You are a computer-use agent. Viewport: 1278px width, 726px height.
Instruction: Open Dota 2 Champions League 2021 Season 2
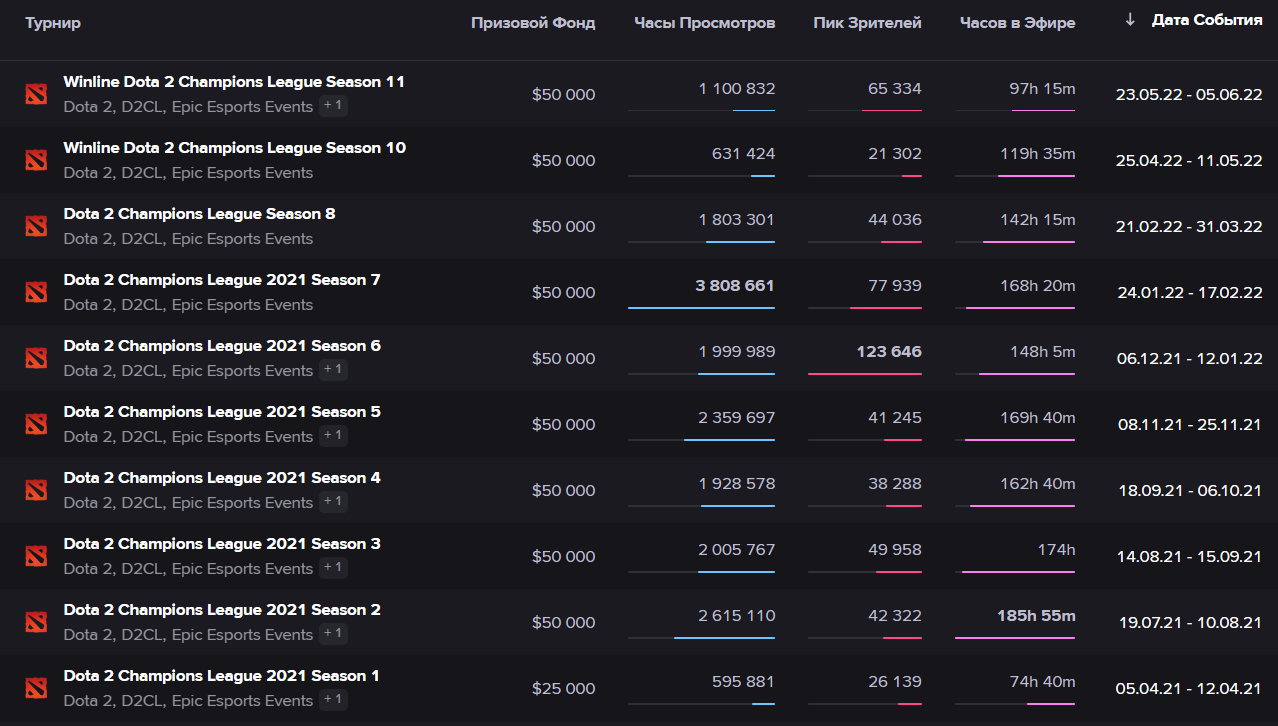tap(222, 610)
